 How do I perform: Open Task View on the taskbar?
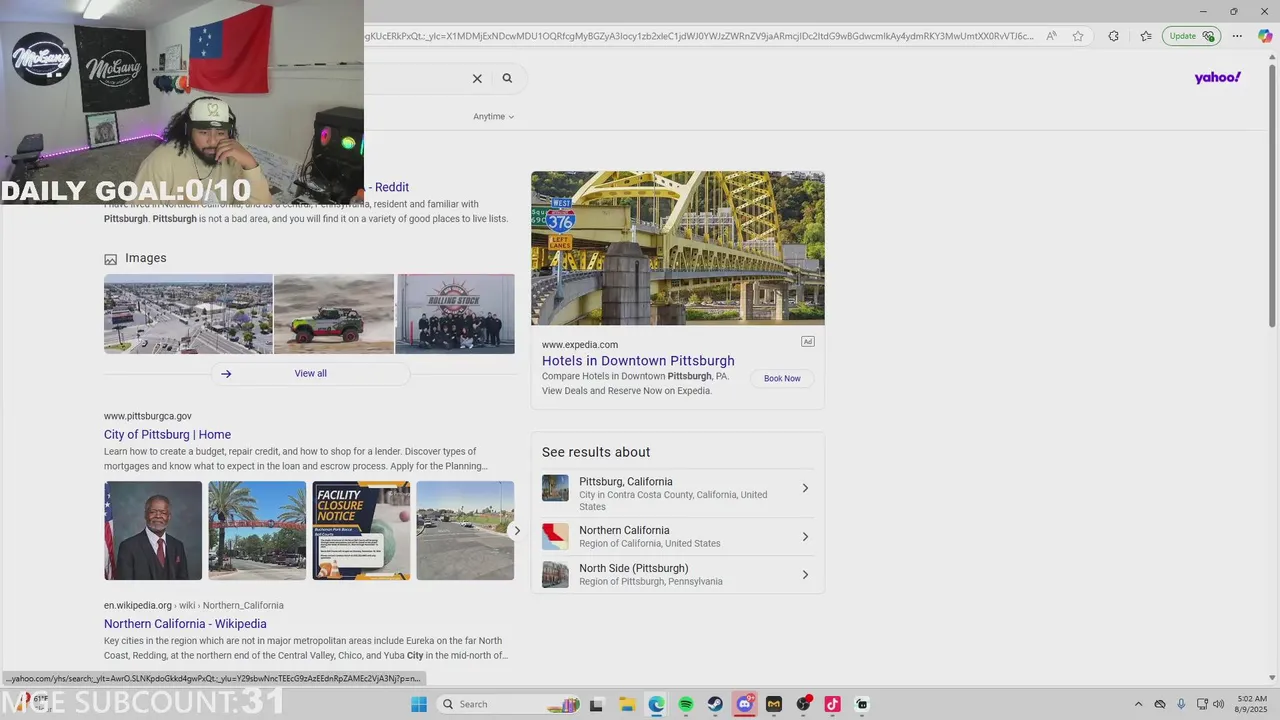[x=596, y=704]
